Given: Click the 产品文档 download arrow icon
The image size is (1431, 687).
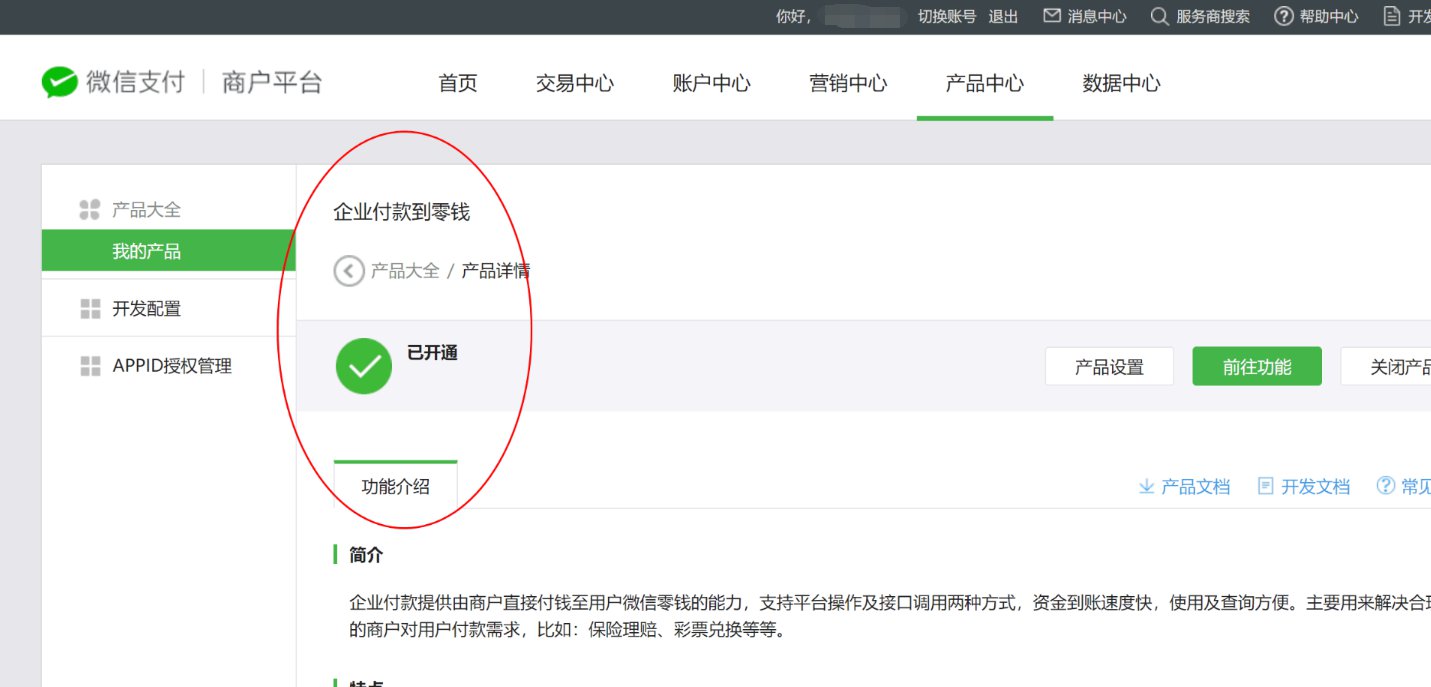Looking at the screenshot, I should [x=1146, y=487].
